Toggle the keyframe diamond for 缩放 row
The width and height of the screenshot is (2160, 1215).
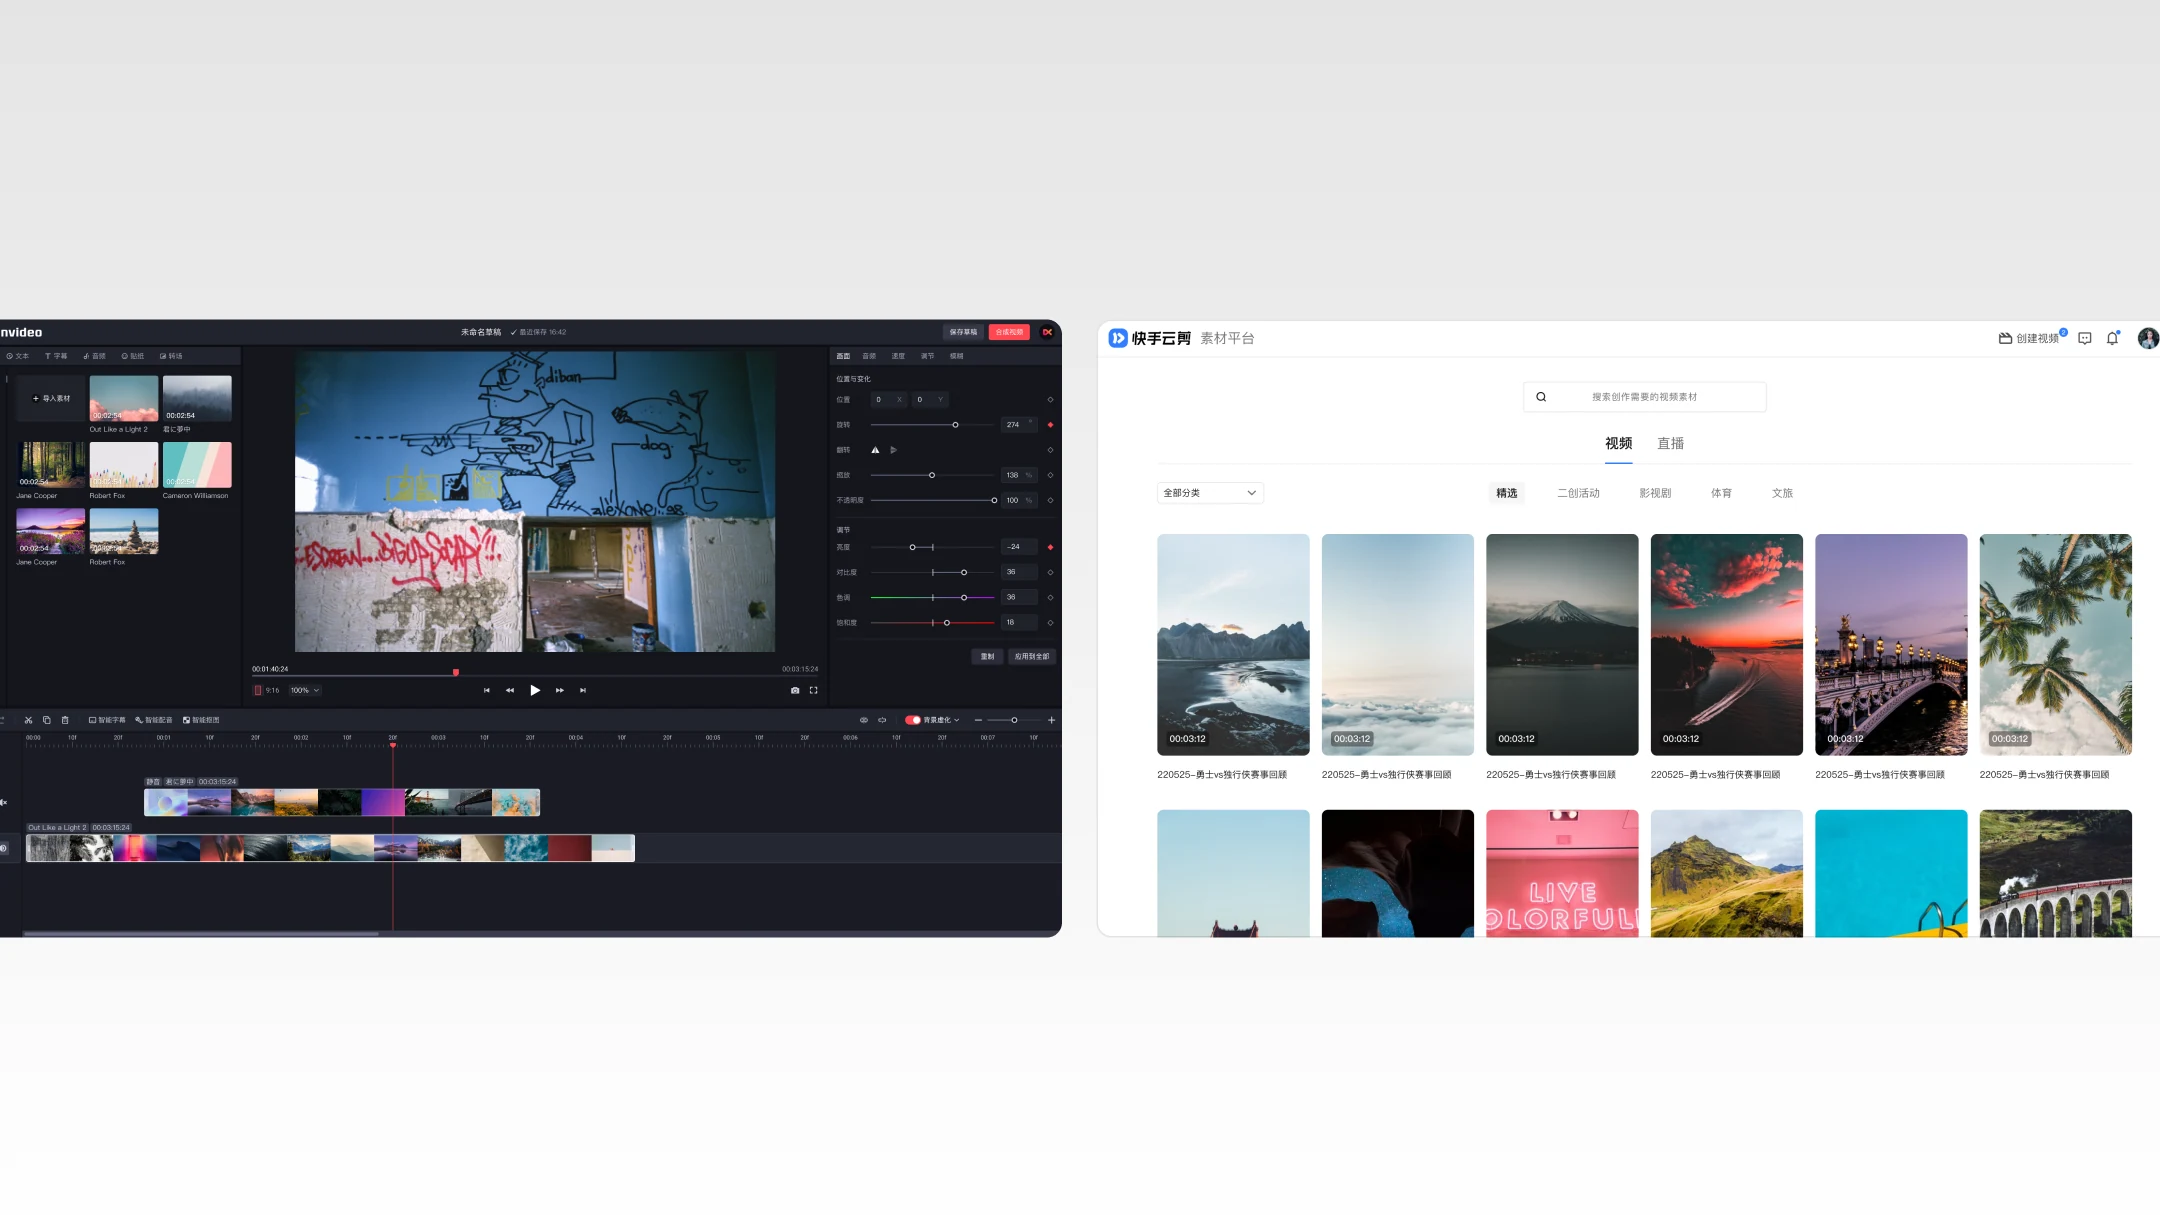(x=1050, y=475)
